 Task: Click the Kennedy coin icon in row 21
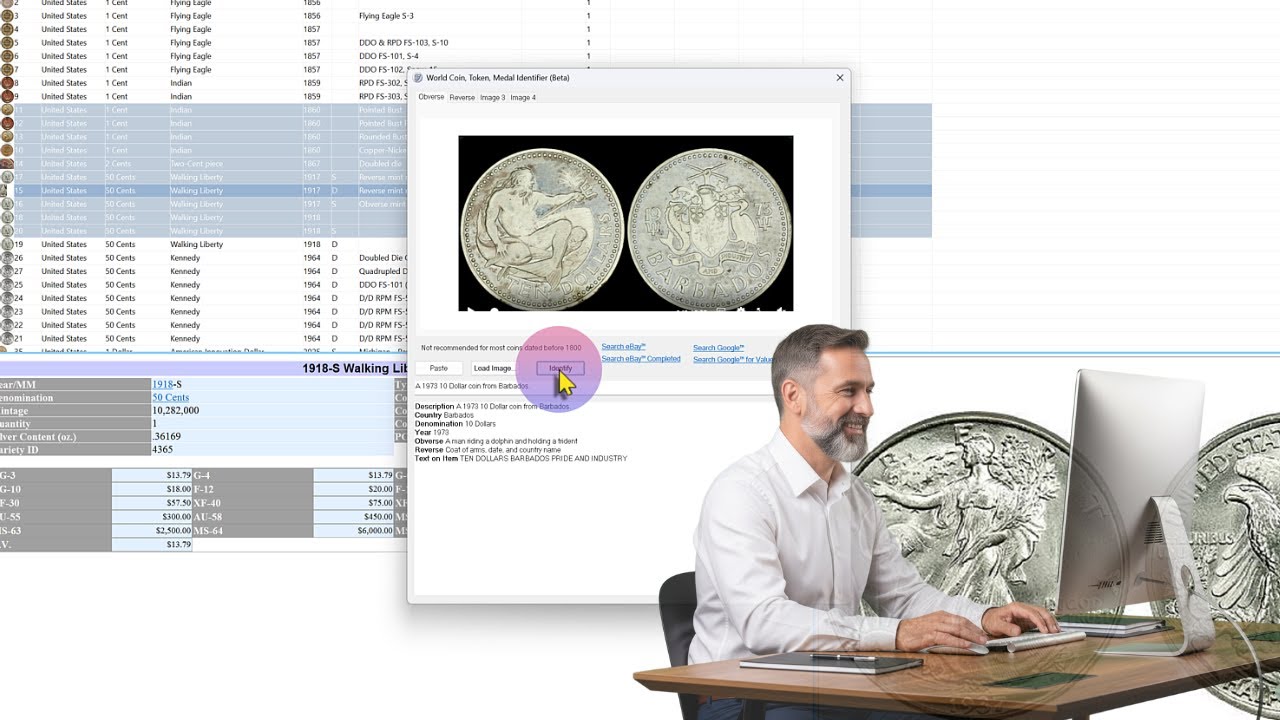click(x=7, y=338)
